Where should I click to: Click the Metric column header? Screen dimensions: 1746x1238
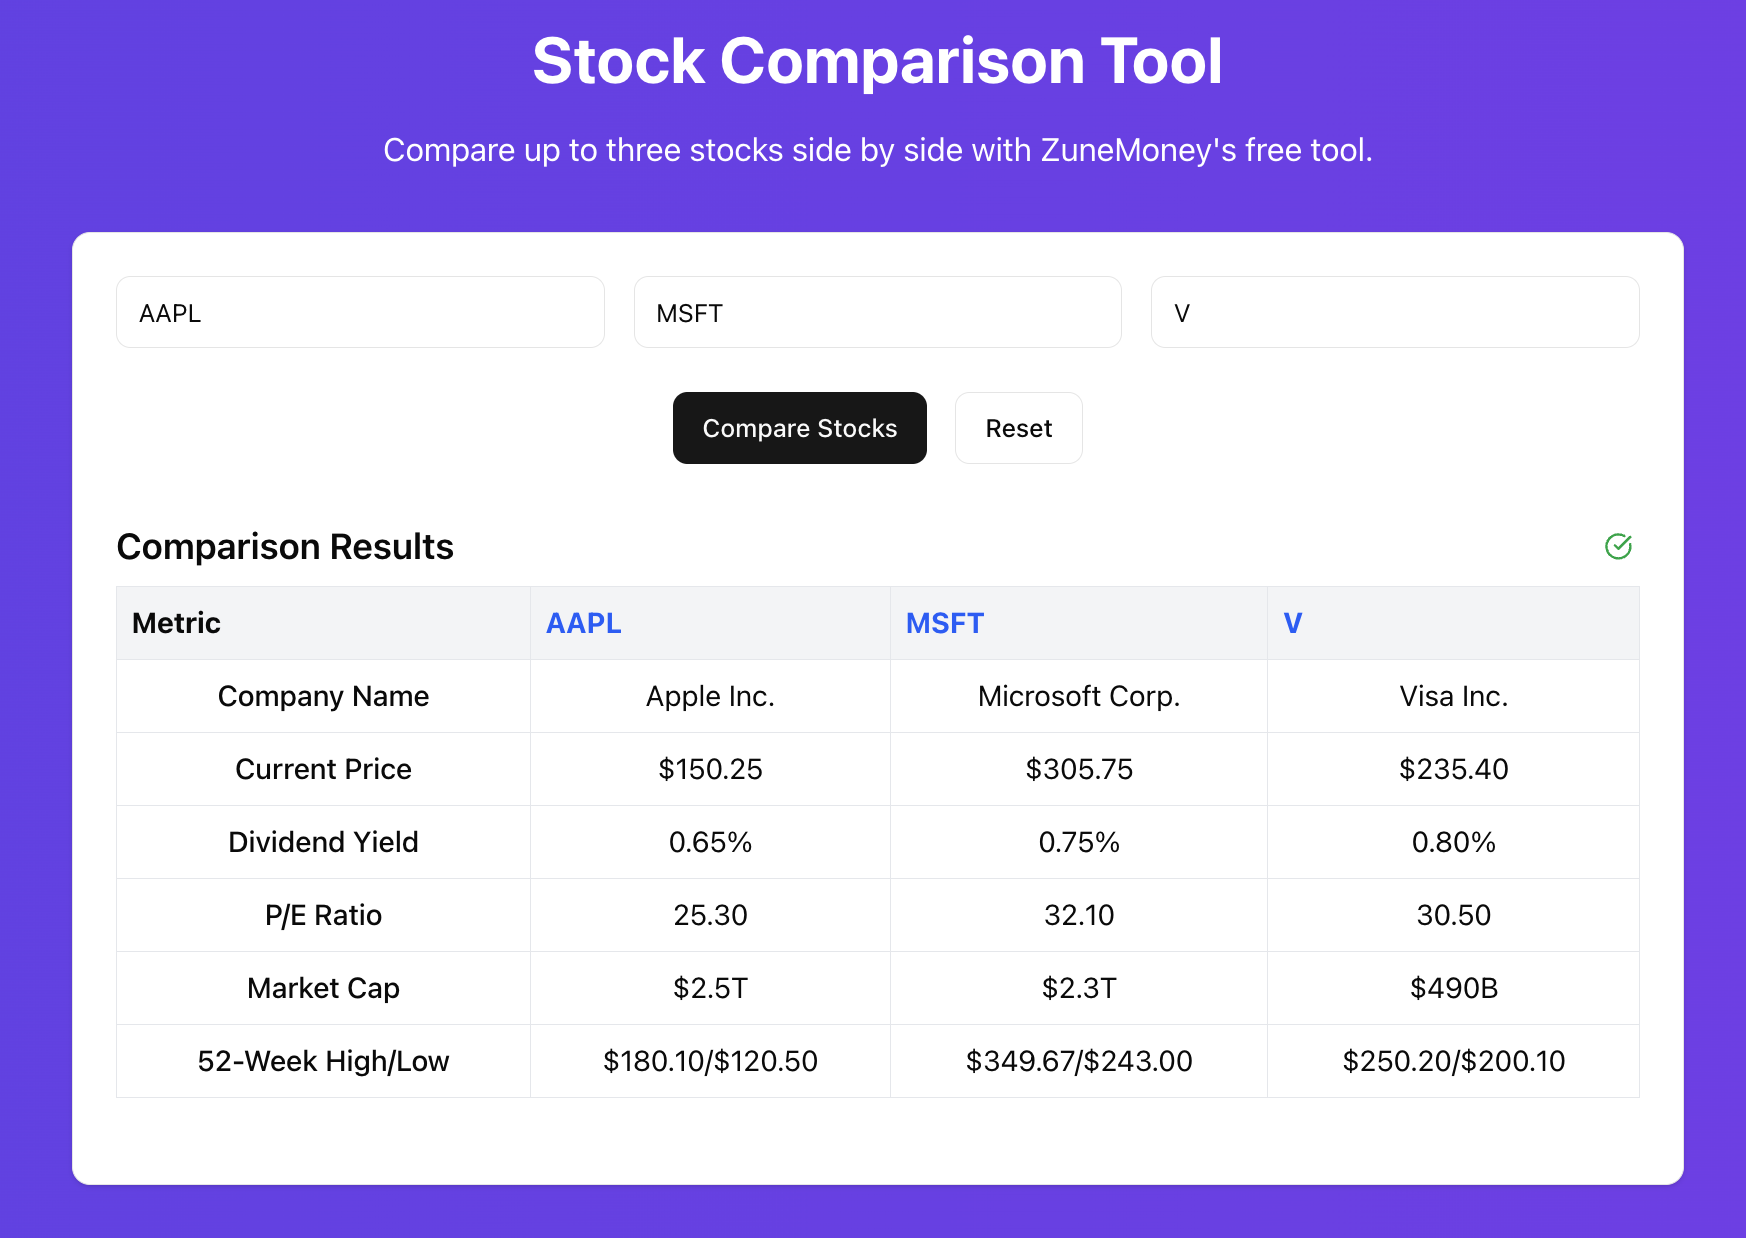point(177,623)
